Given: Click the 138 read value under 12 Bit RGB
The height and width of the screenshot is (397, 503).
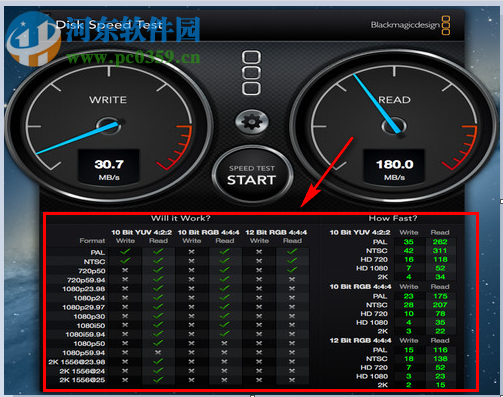Looking at the screenshot, I should point(440,359).
